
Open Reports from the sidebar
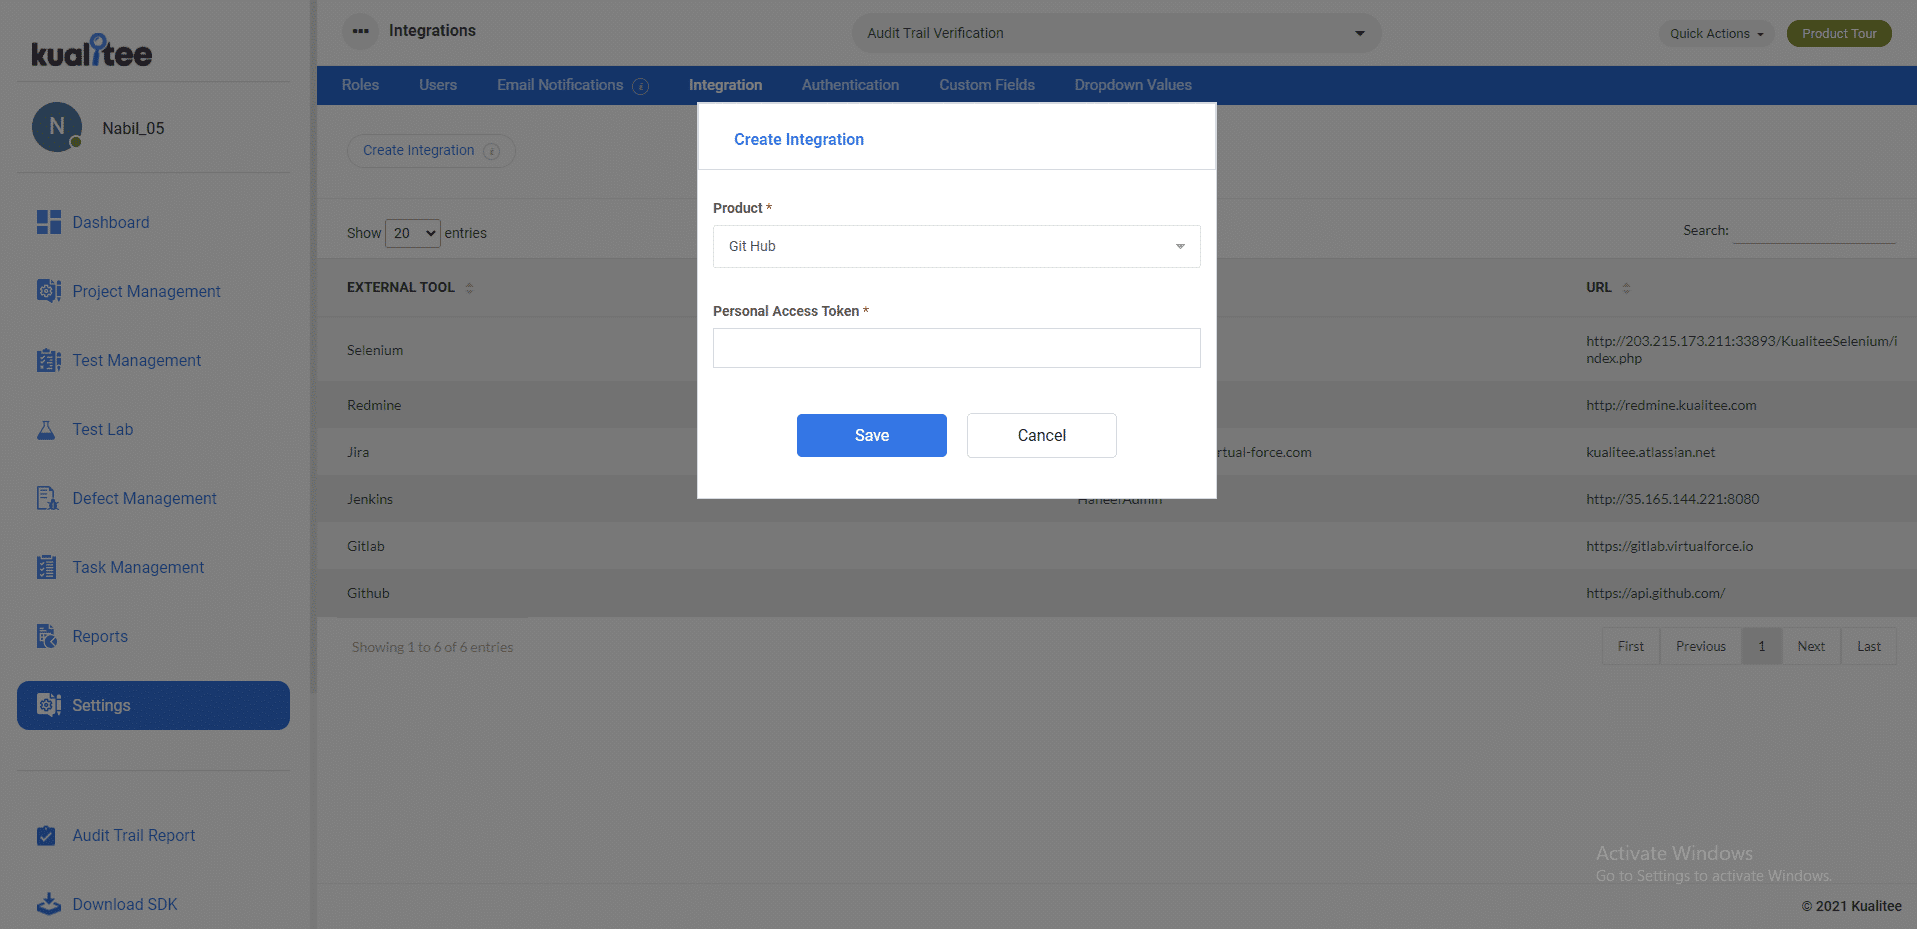pyautogui.click(x=100, y=636)
